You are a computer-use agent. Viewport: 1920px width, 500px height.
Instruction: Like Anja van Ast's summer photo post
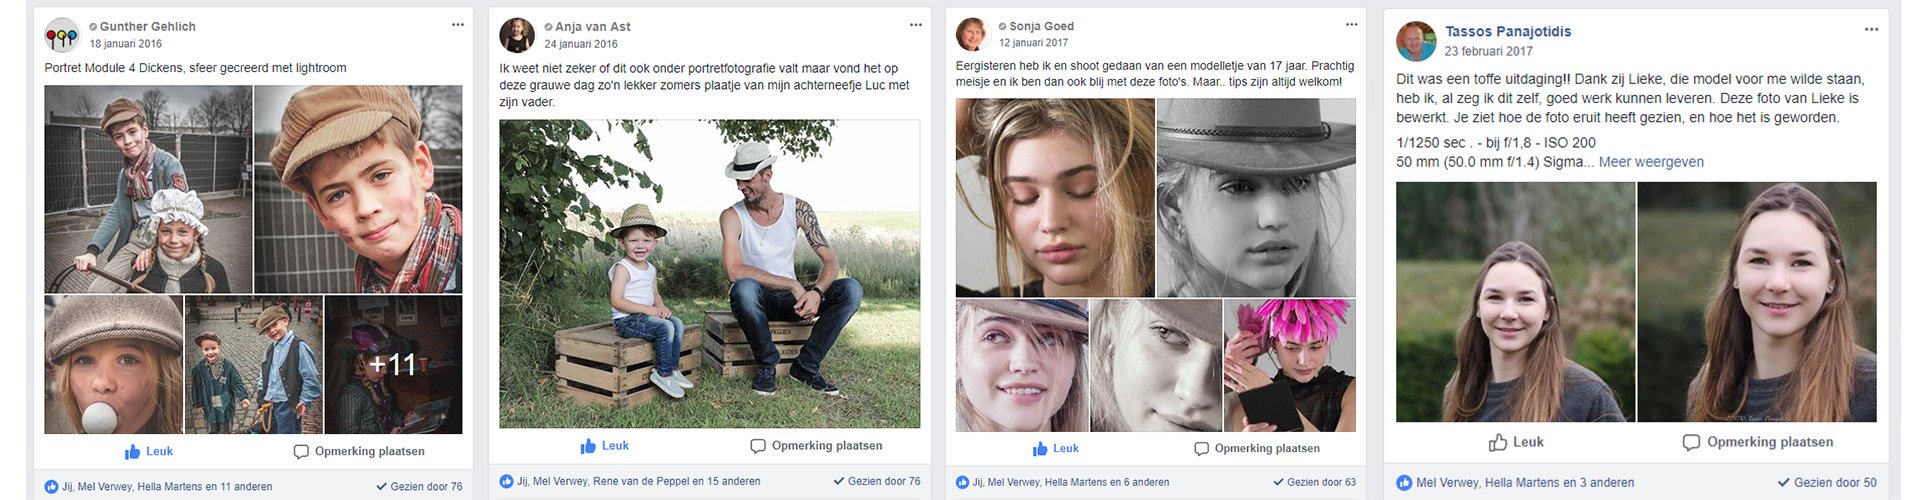605,446
